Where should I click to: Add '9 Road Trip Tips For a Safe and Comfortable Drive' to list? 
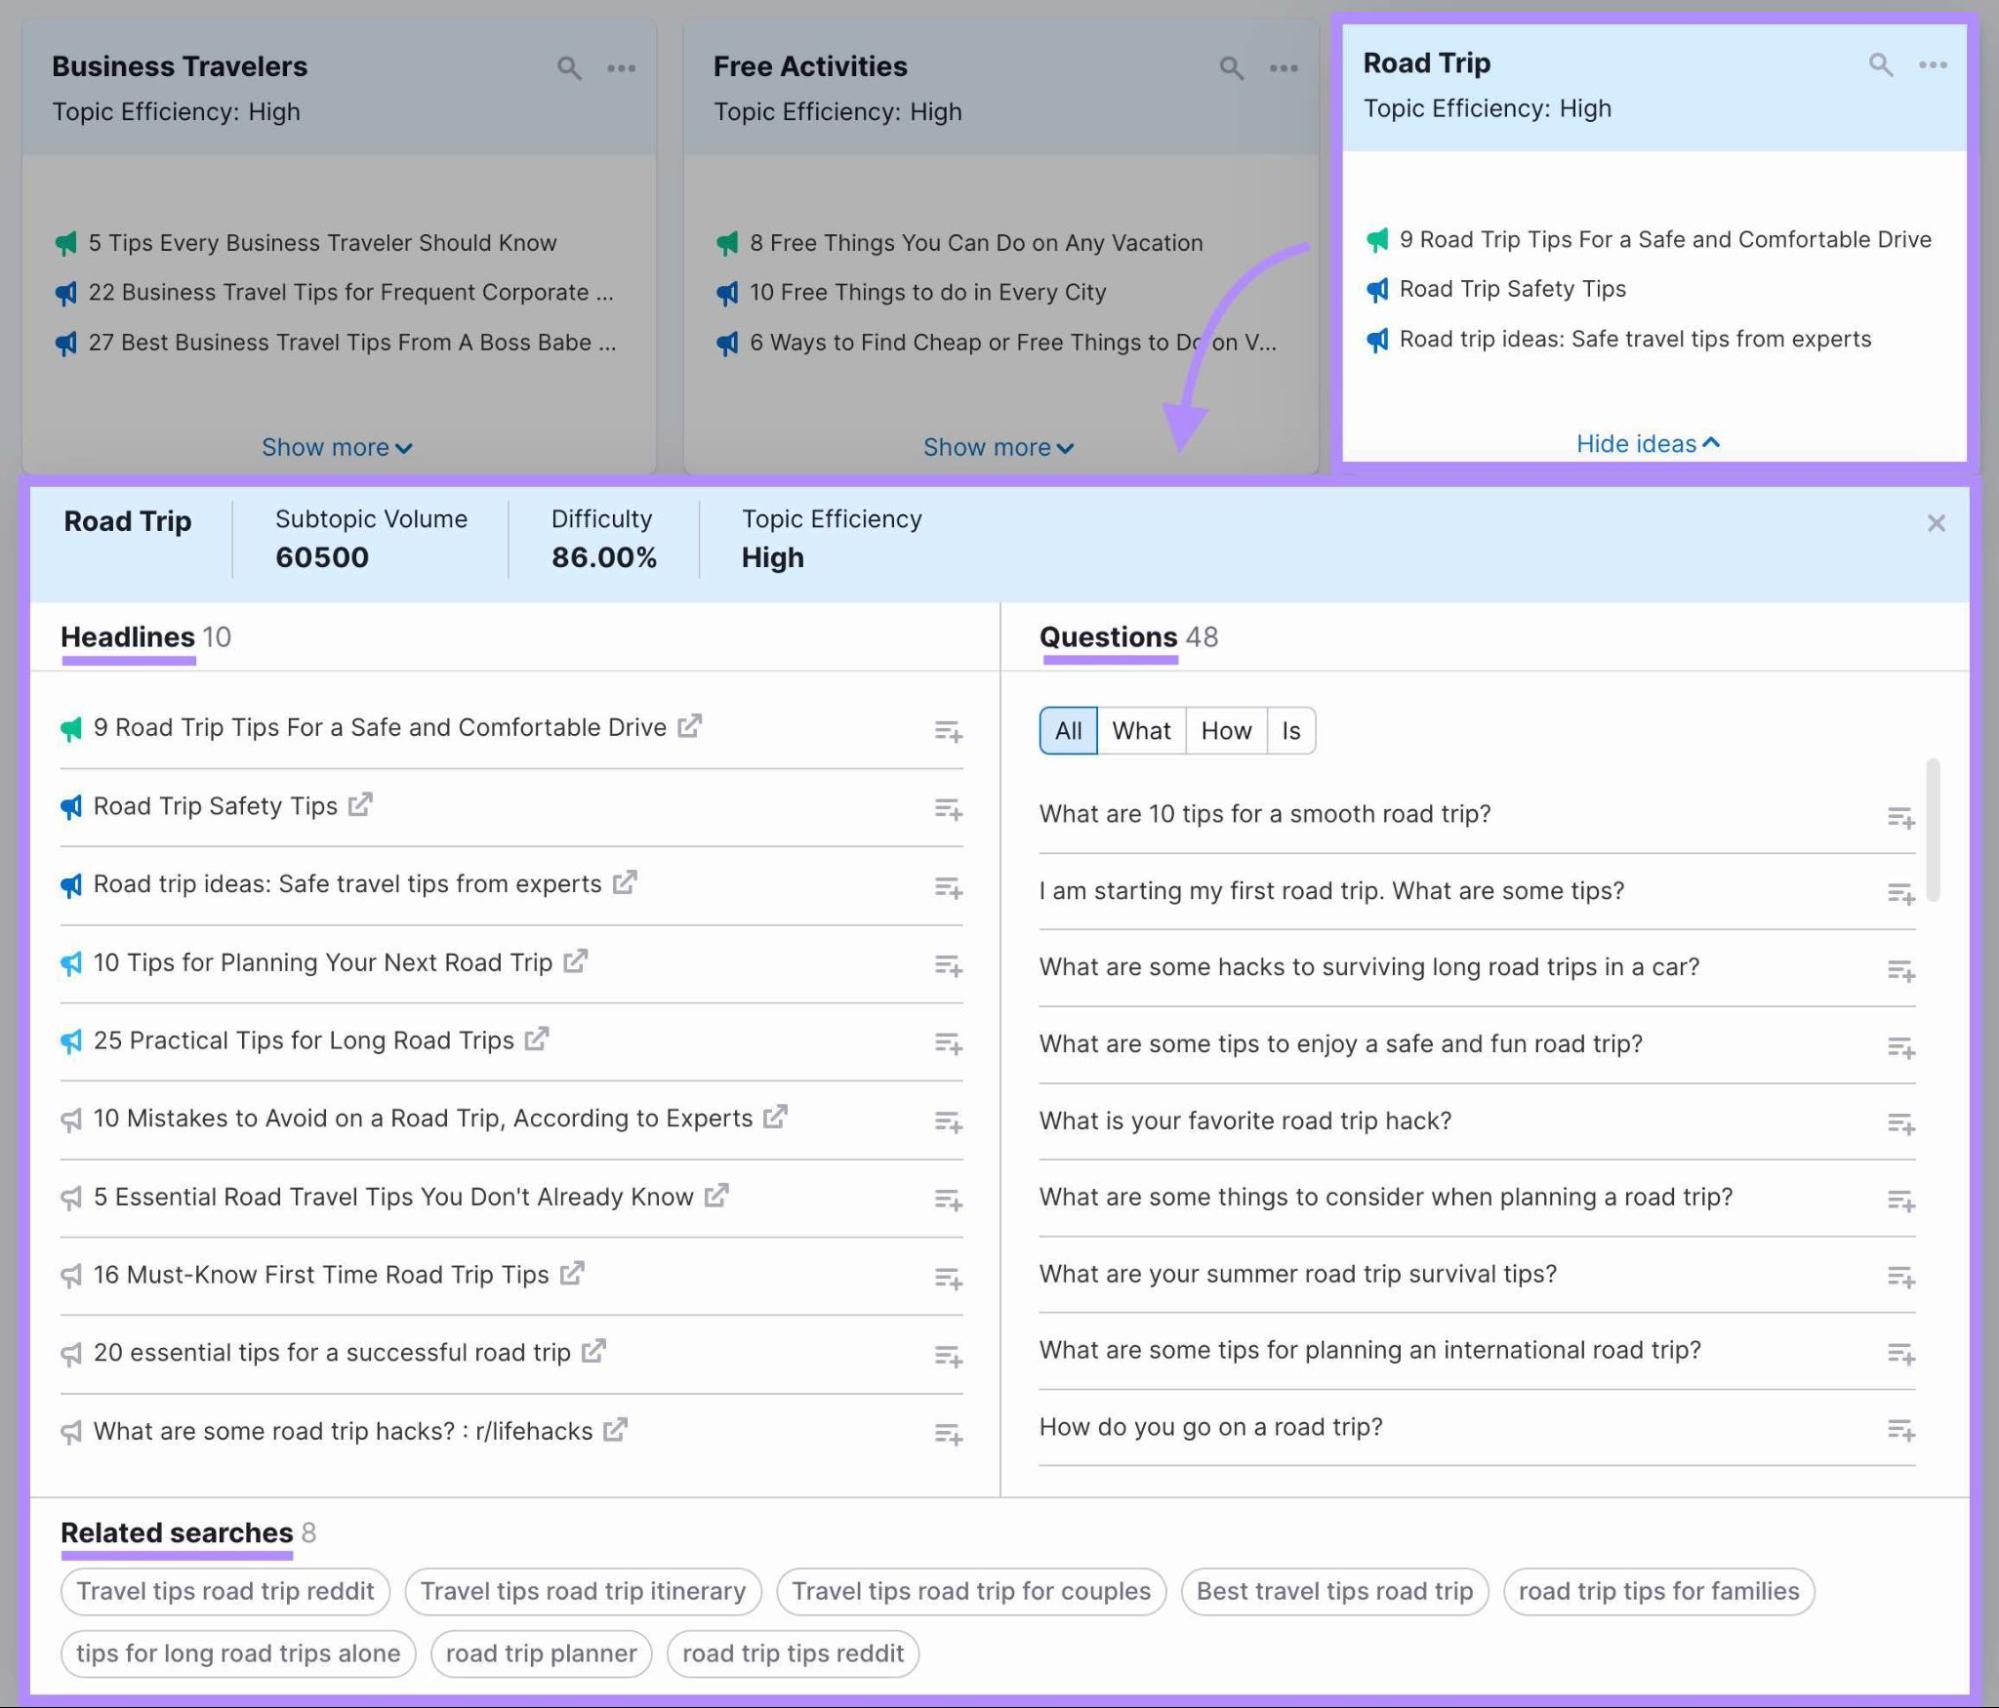coord(948,732)
